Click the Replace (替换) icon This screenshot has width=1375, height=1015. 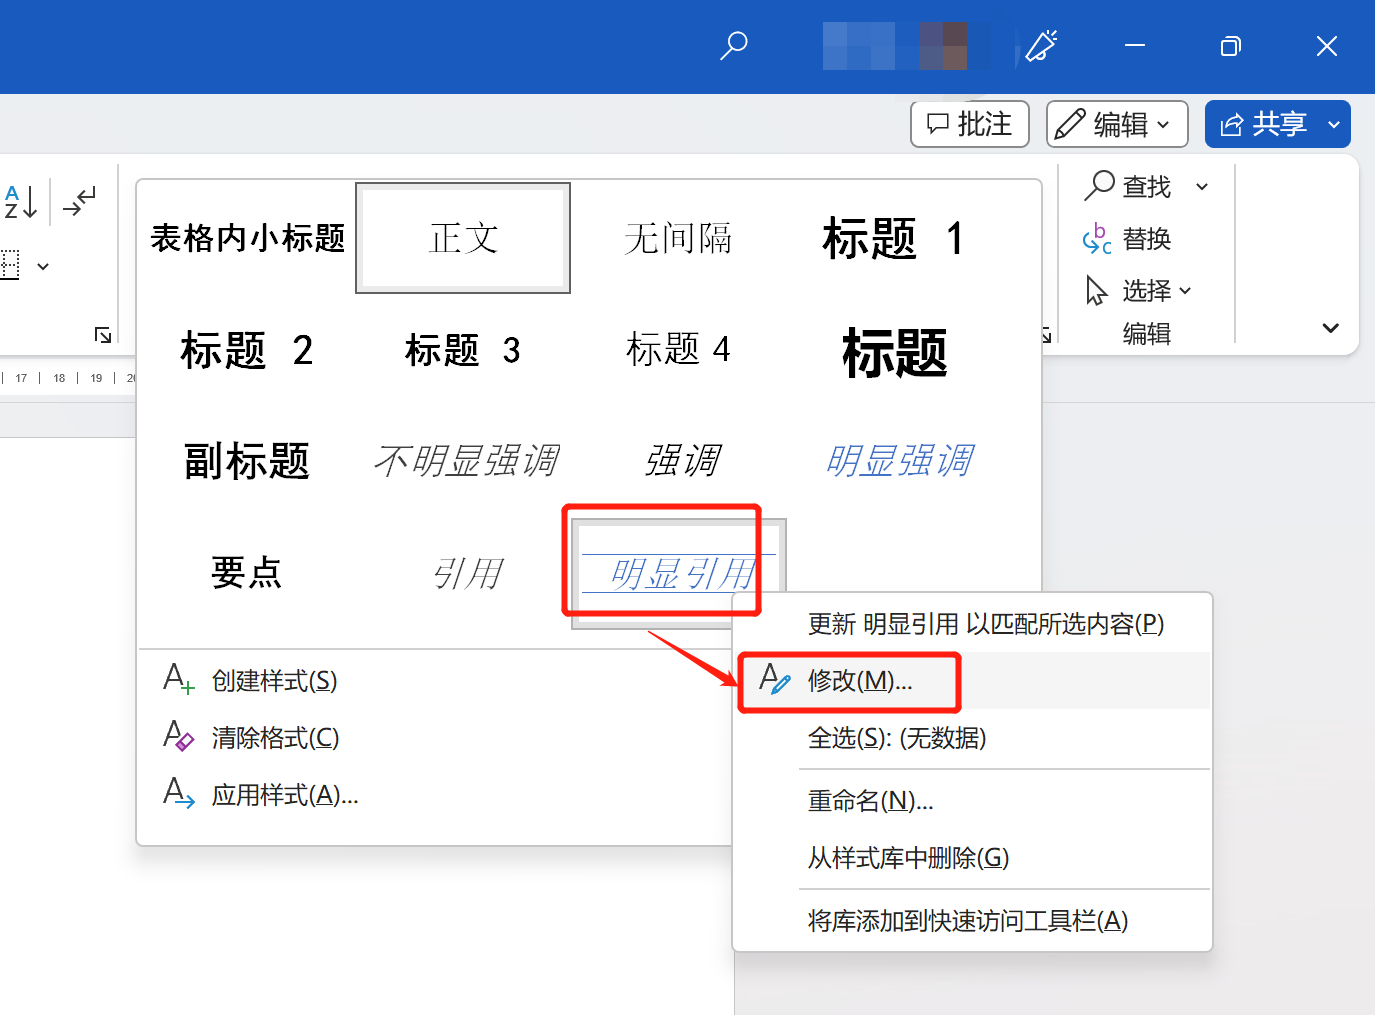[x=1097, y=239]
